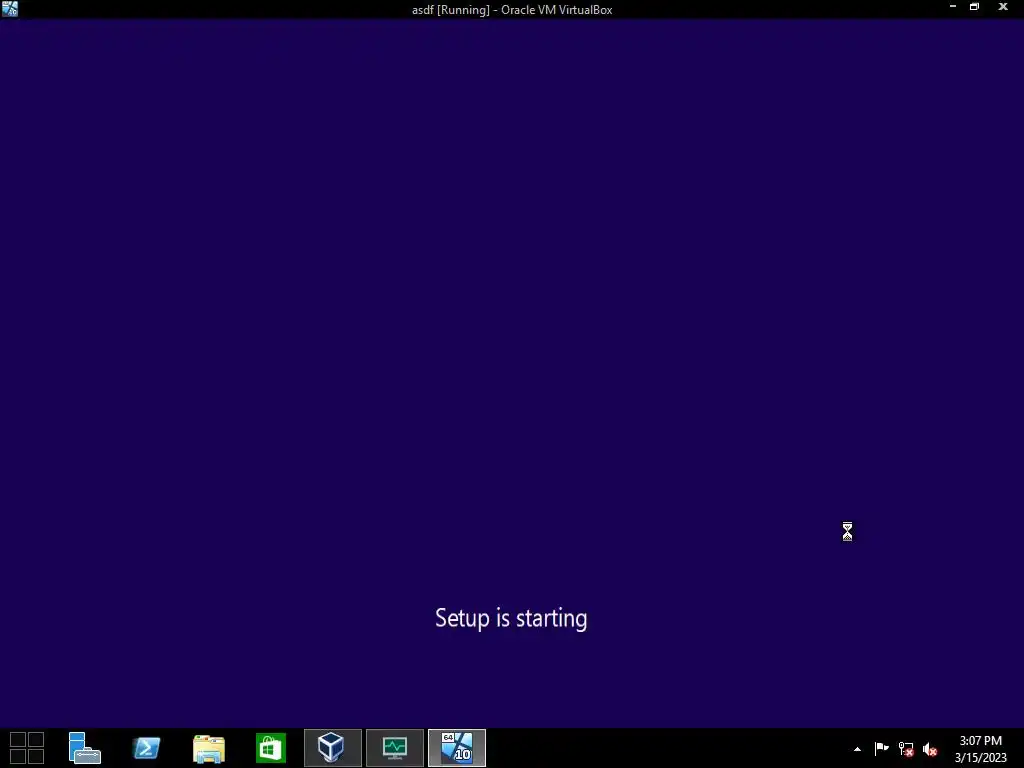
Task: Click the muted volume tray icon
Action: 930,749
